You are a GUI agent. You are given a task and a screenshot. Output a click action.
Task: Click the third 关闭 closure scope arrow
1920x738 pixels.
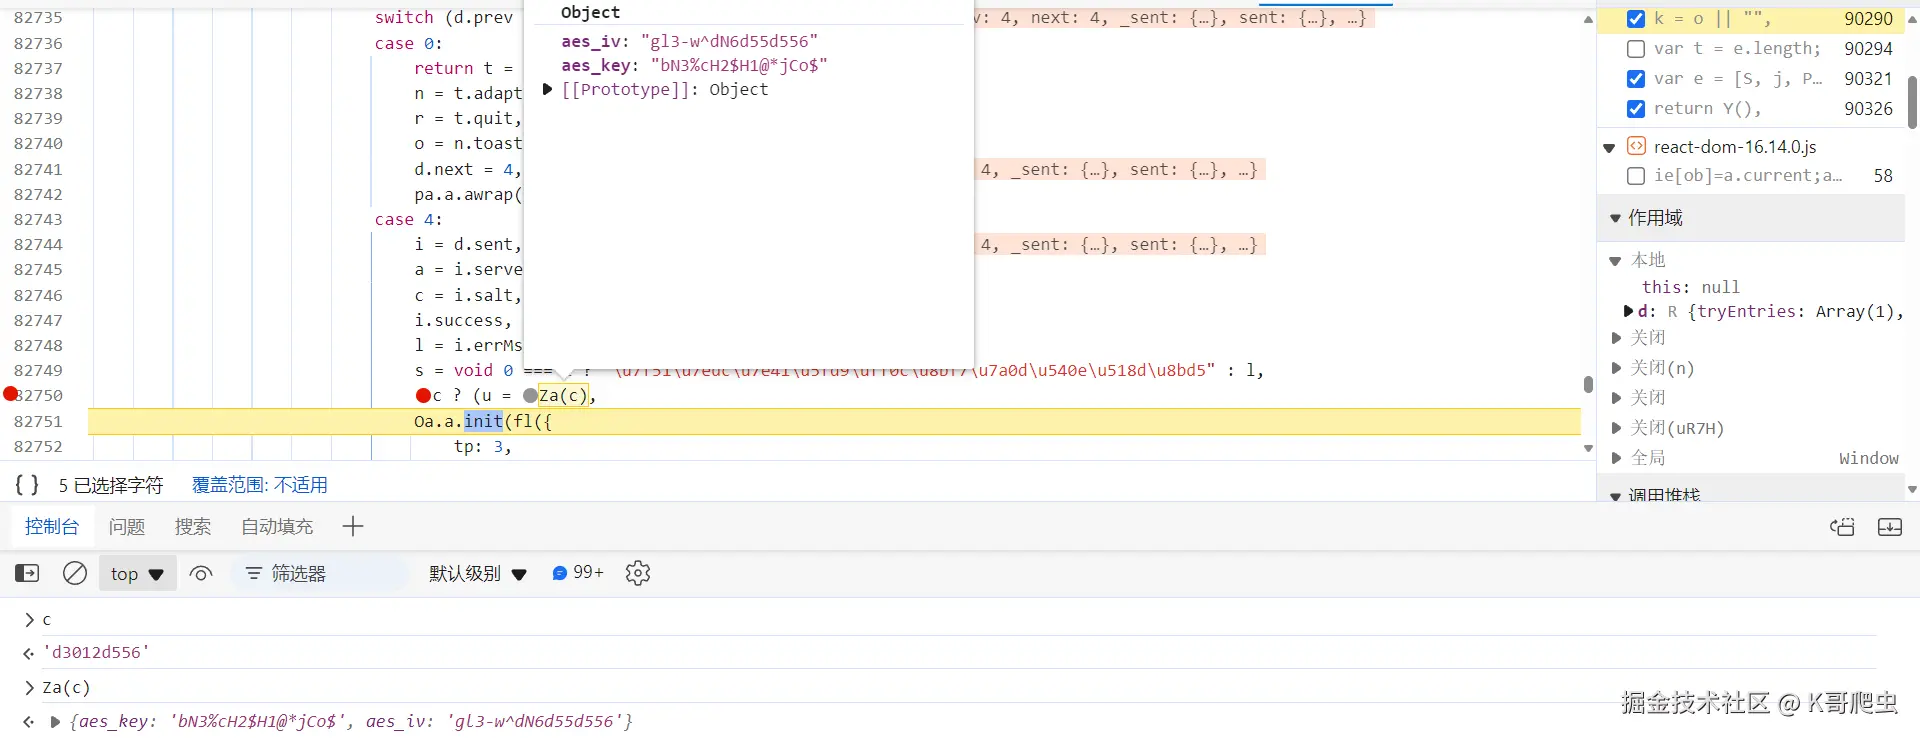pyautogui.click(x=1616, y=398)
